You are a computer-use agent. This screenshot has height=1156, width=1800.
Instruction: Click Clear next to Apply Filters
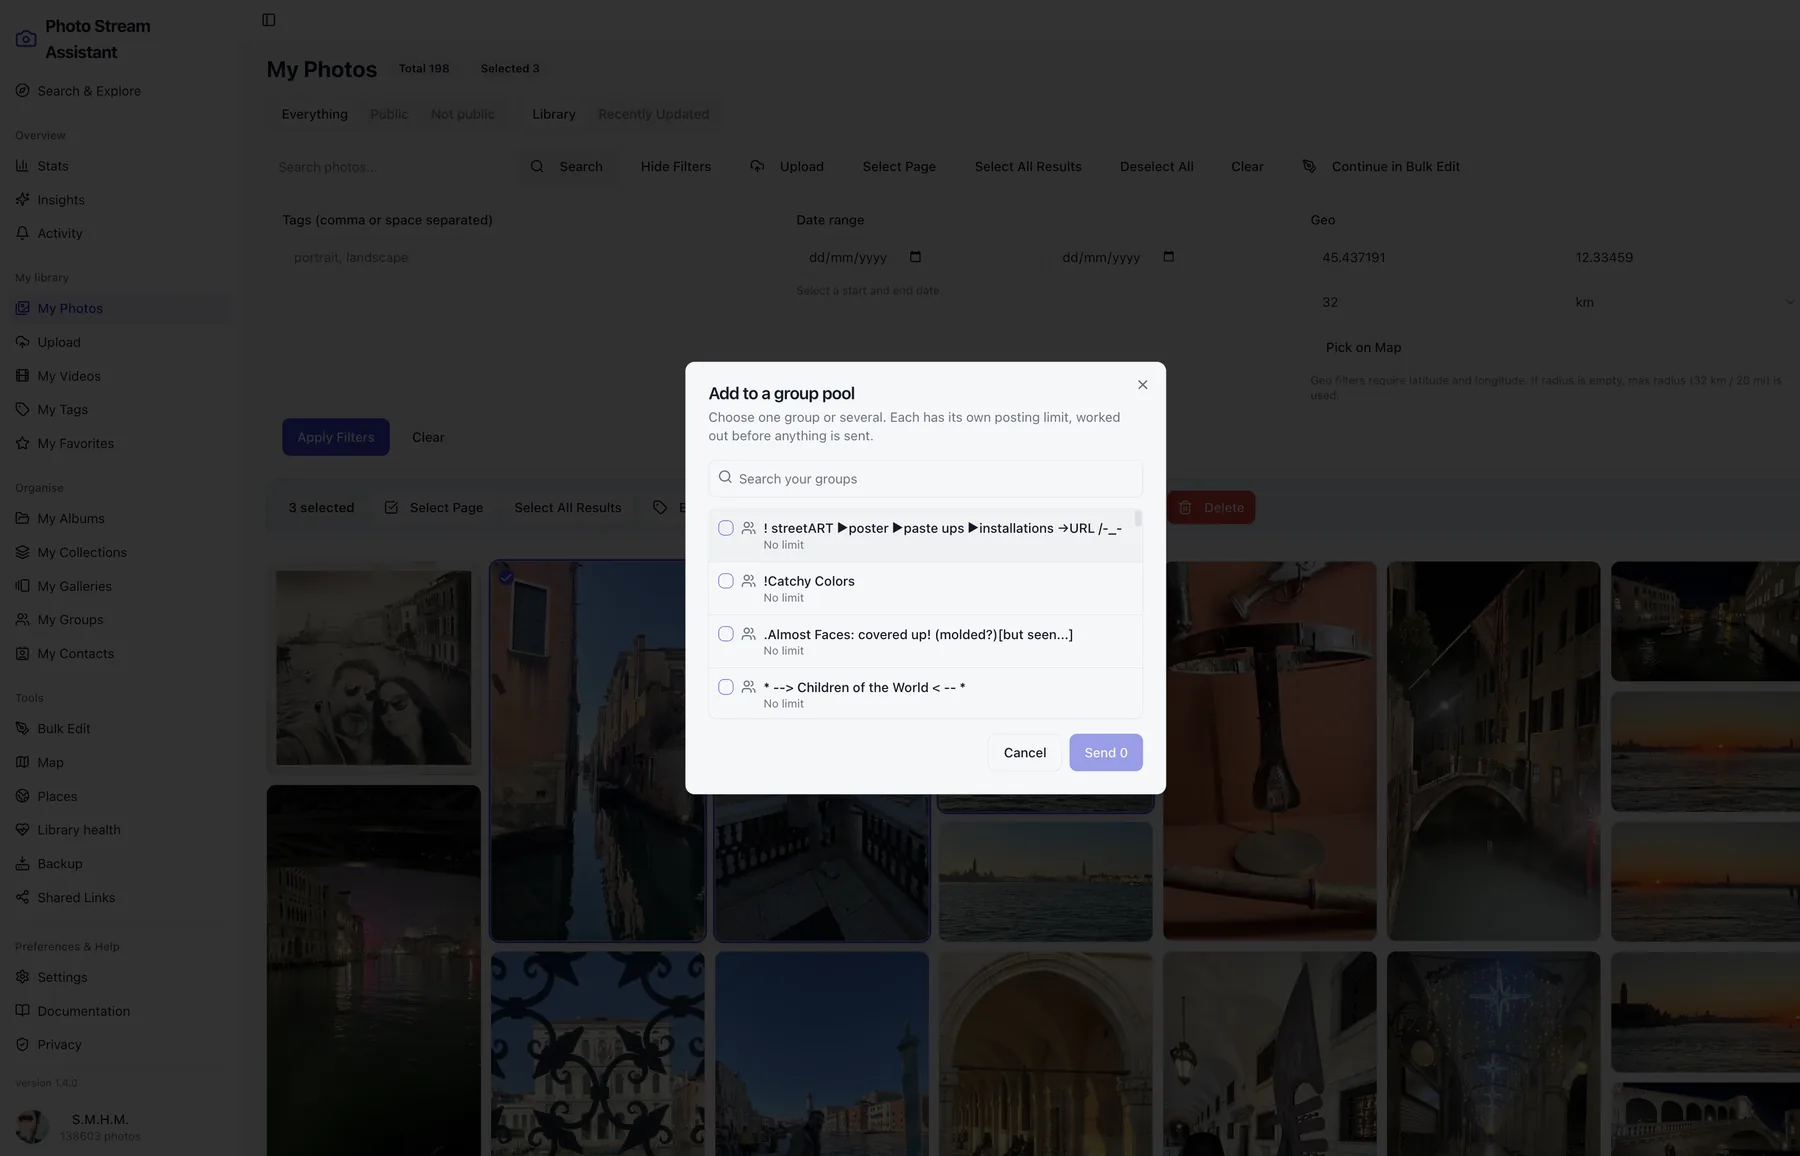[x=428, y=437]
